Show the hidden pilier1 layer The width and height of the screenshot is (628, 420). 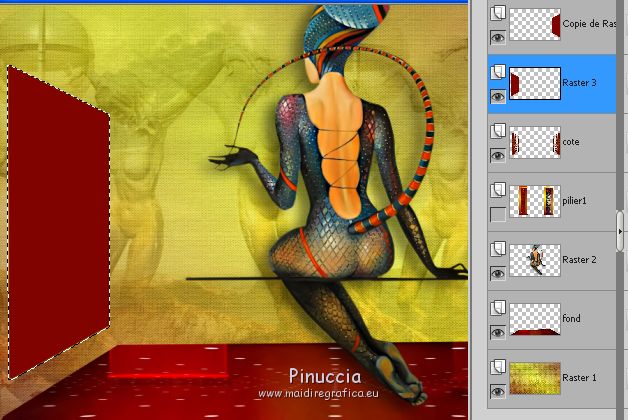tap(498, 214)
